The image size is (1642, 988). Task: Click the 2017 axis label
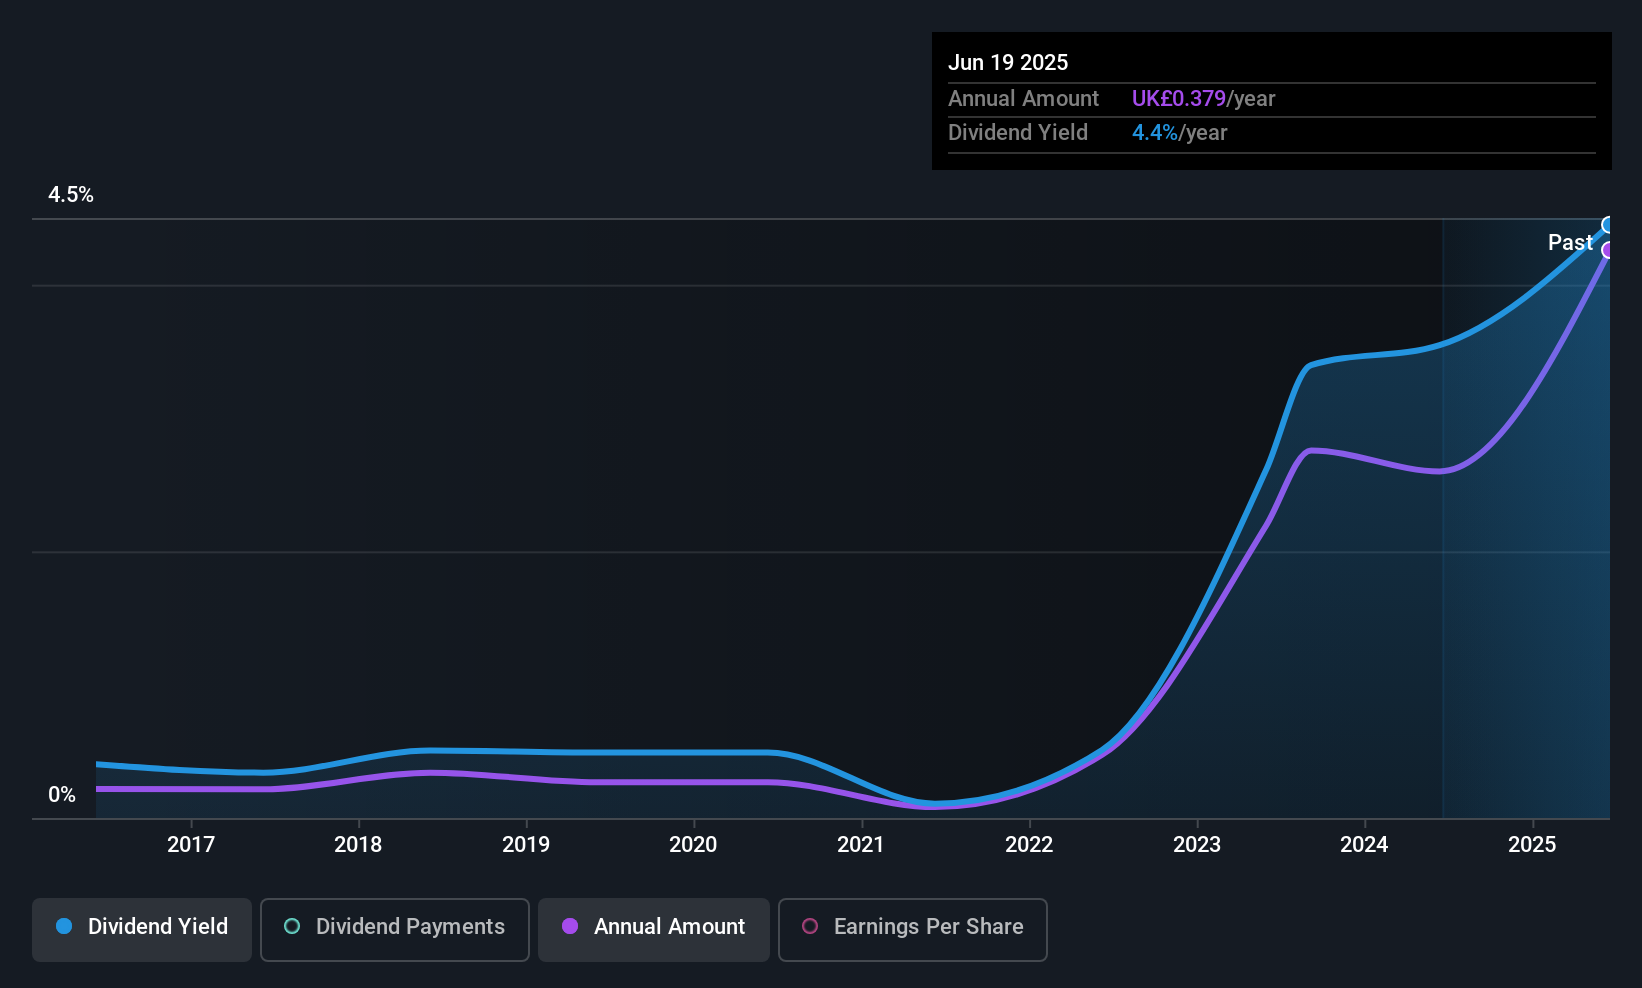191,845
